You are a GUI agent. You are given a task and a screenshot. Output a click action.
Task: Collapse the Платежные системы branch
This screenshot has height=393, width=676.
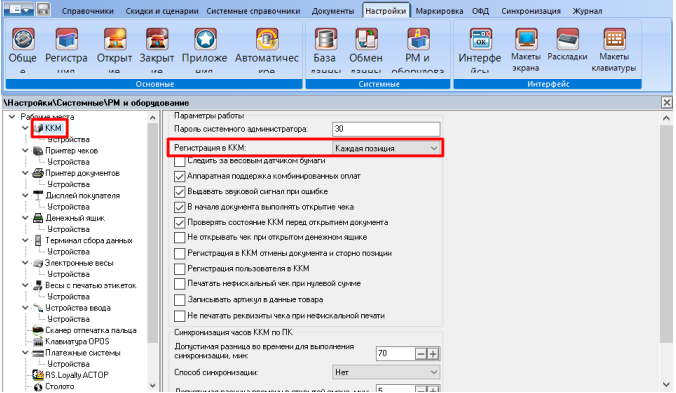(25, 352)
